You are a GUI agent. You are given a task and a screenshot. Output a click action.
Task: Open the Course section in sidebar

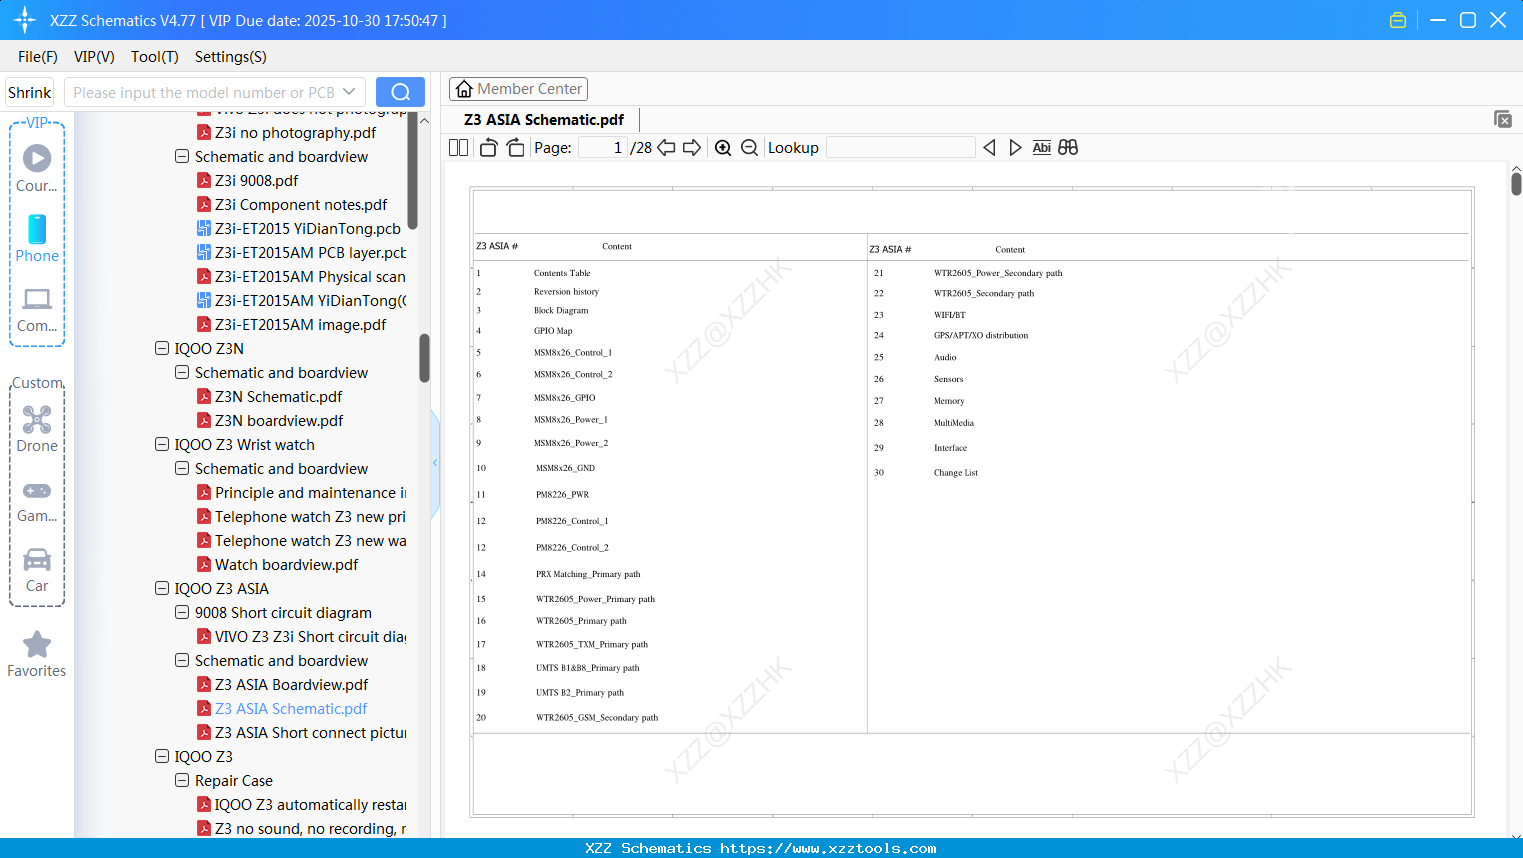point(37,168)
